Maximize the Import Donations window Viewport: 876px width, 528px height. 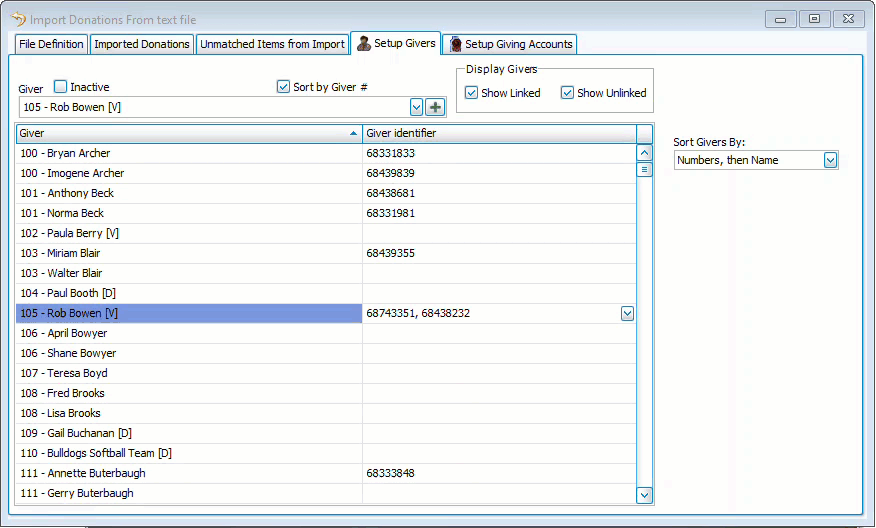click(x=815, y=18)
